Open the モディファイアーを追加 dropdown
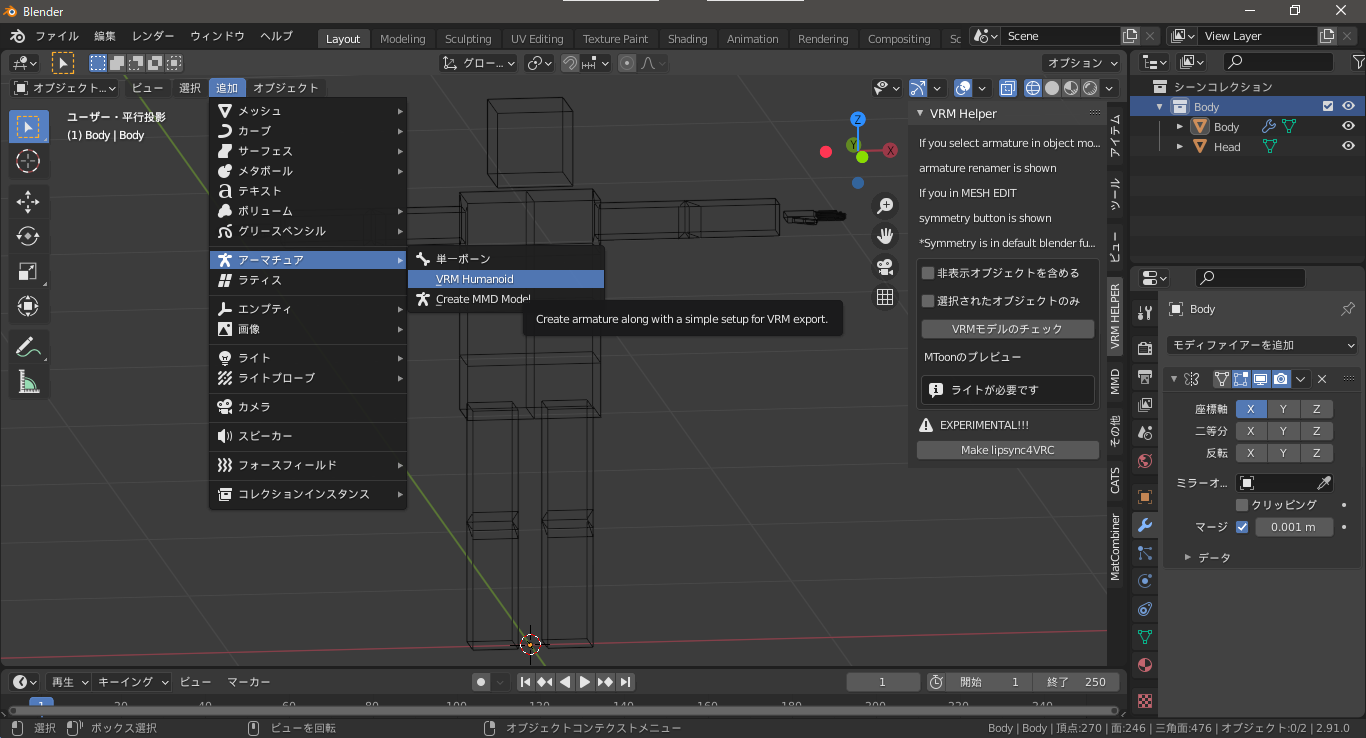This screenshot has width=1366, height=738. pos(1262,345)
